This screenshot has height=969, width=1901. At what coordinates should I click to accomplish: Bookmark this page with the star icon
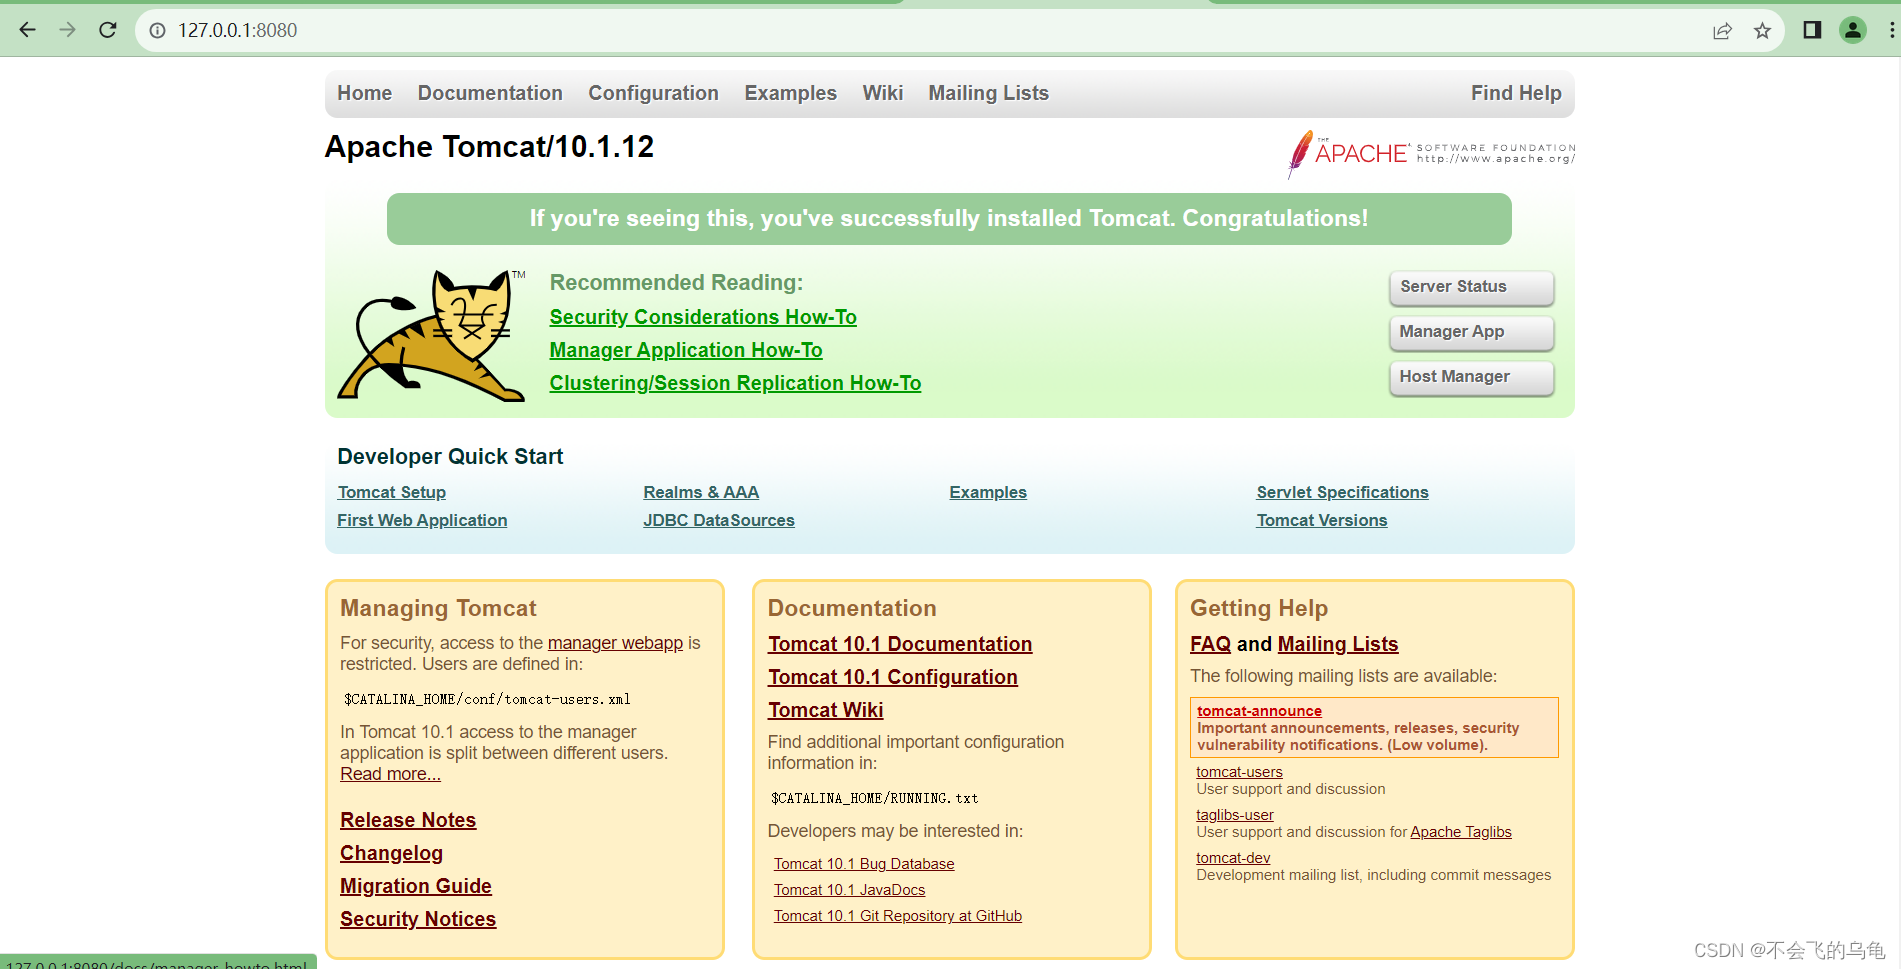(1762, 30)
